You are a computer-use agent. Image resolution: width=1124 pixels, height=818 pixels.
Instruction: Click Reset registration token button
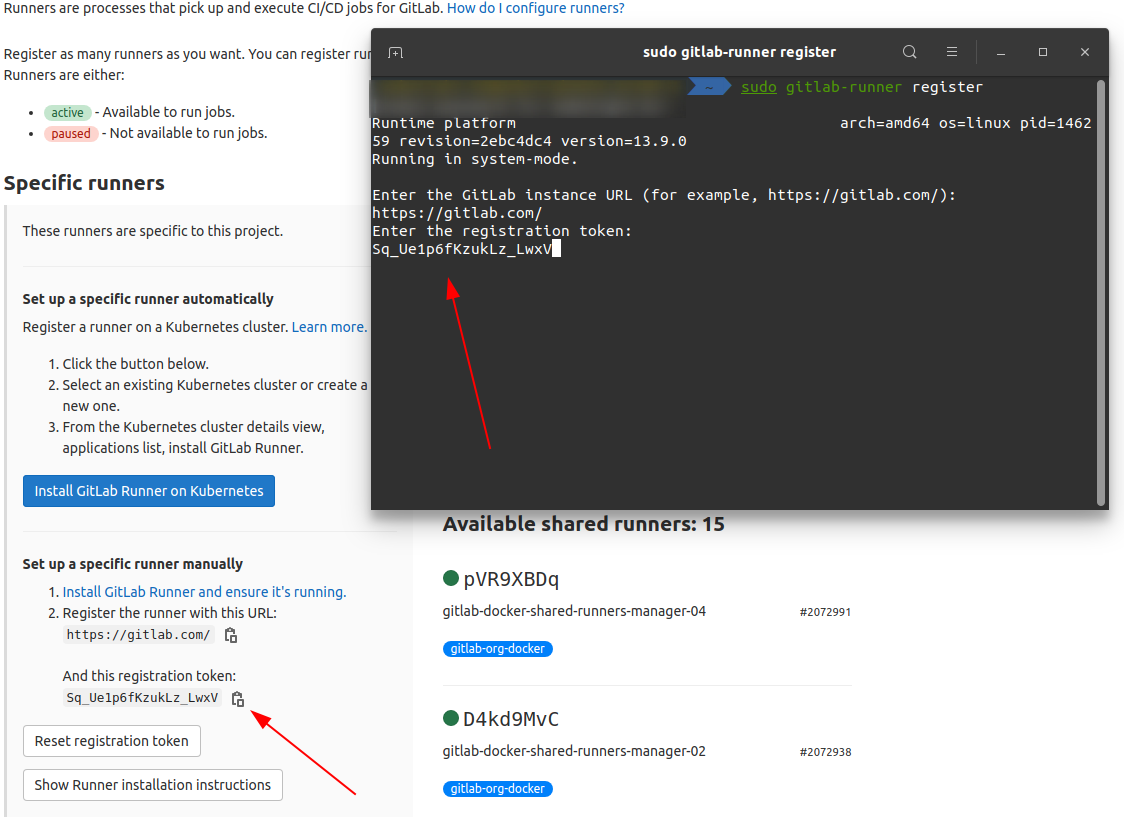[112, 741]
